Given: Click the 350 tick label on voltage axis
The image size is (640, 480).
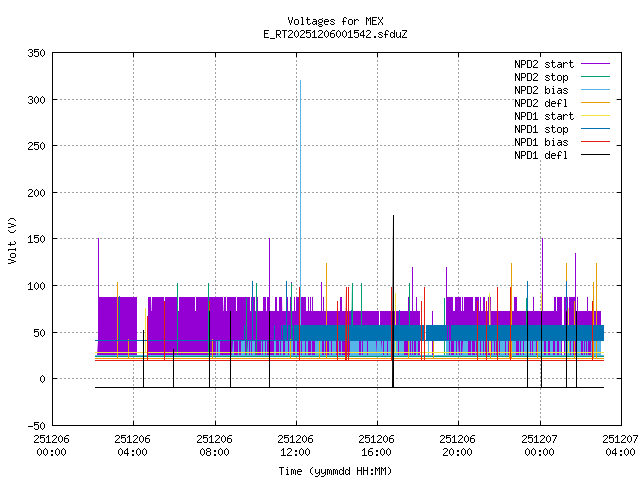Looking at the screenshot, I should pos(34,53).
